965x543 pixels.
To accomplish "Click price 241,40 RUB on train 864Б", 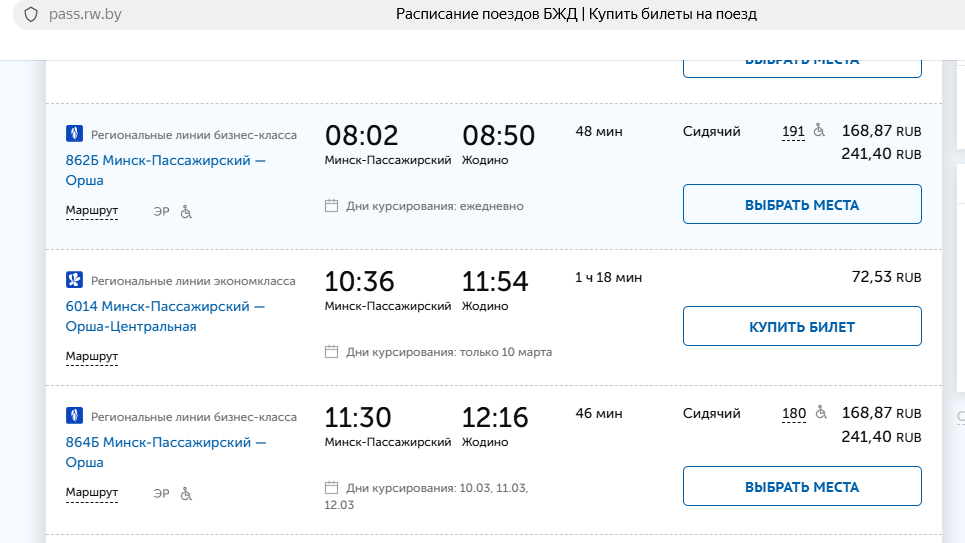I will click(881, 437).
